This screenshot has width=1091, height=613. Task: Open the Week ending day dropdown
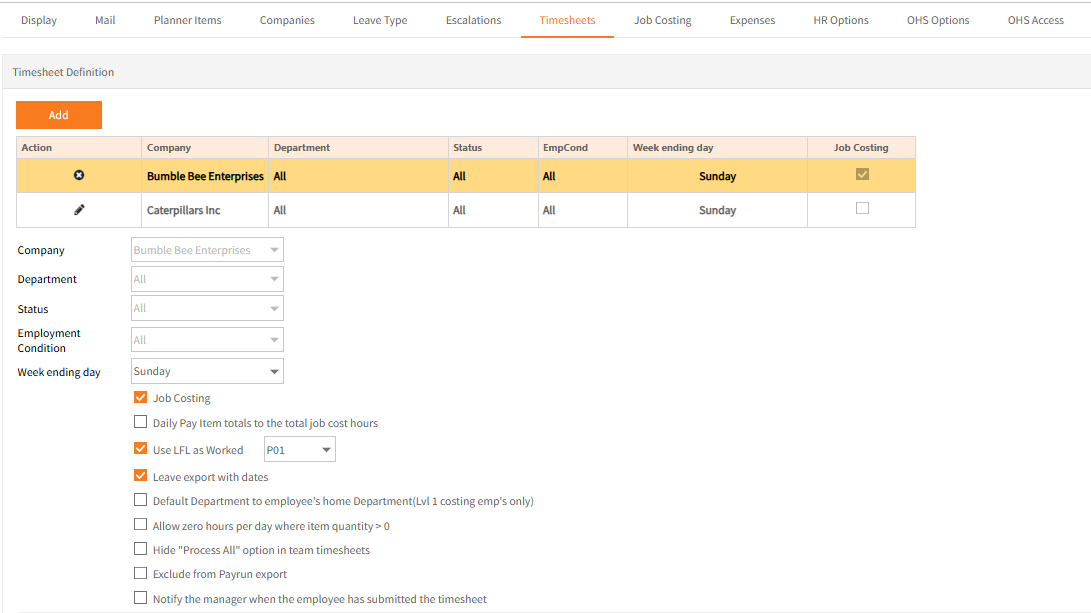tap(207, 372)
